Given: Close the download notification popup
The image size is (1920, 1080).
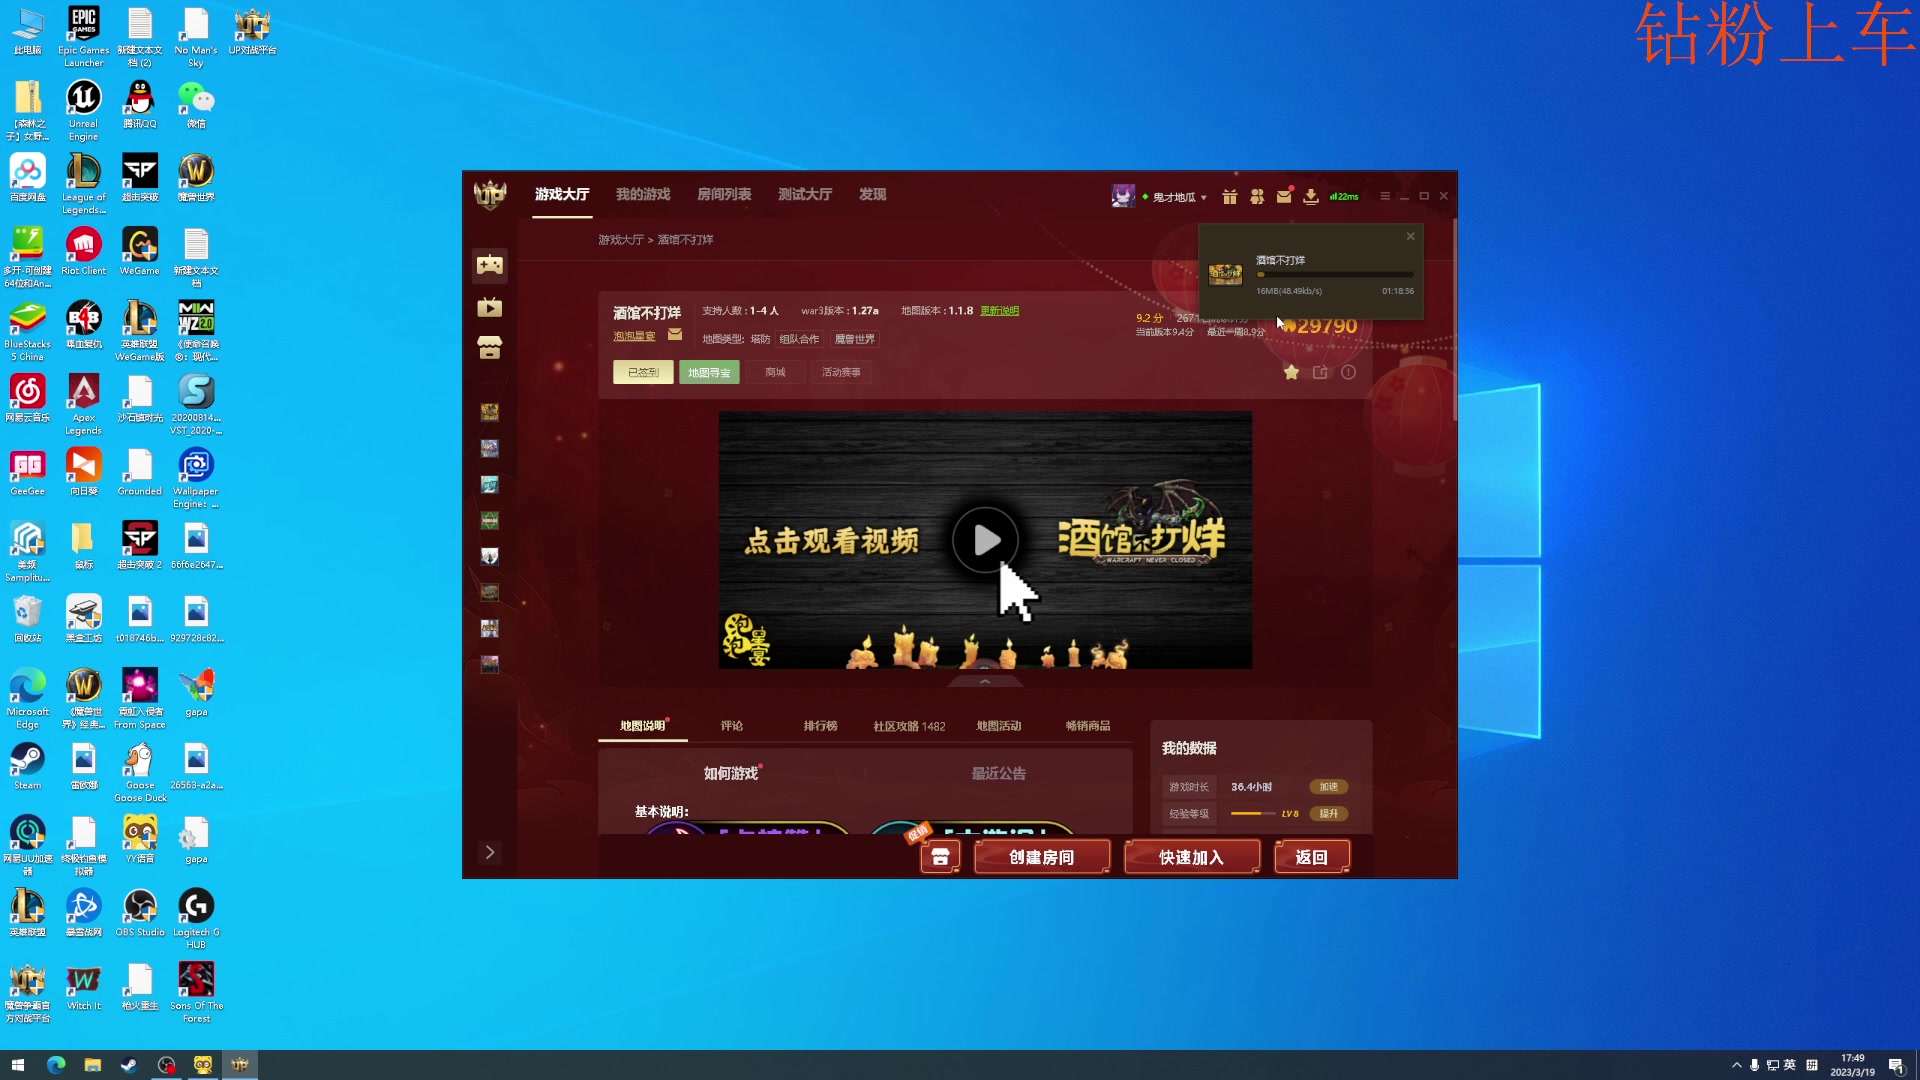Looking at the screenshot, I should (x=1411, y=236).
